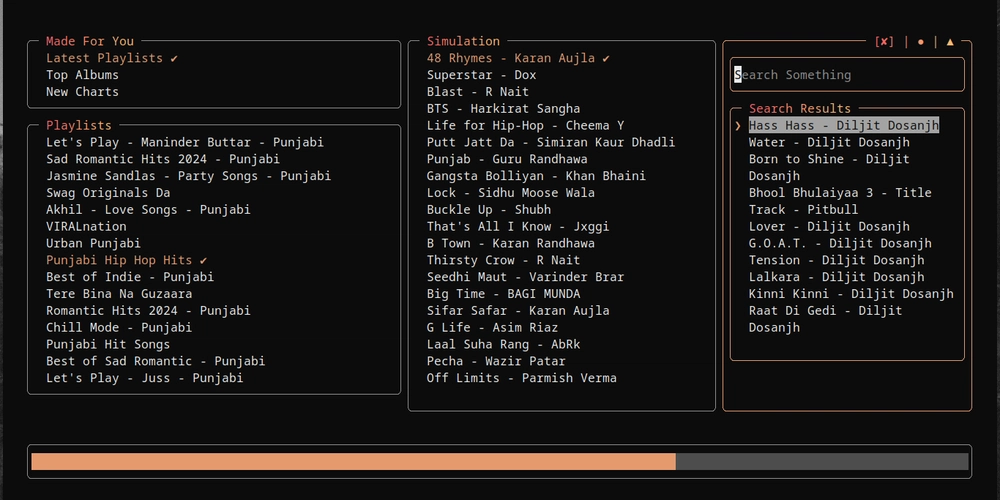Select Pecha - Wazir Patar
1000x500 pixels.
click(496, 361)
